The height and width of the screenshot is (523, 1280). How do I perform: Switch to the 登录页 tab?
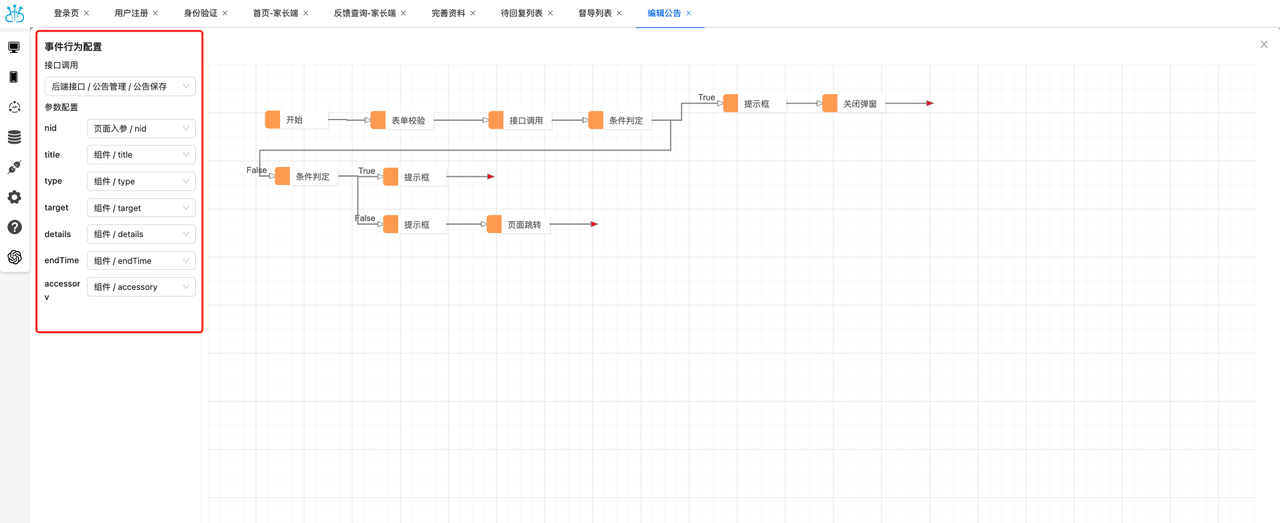coord(66,14)
